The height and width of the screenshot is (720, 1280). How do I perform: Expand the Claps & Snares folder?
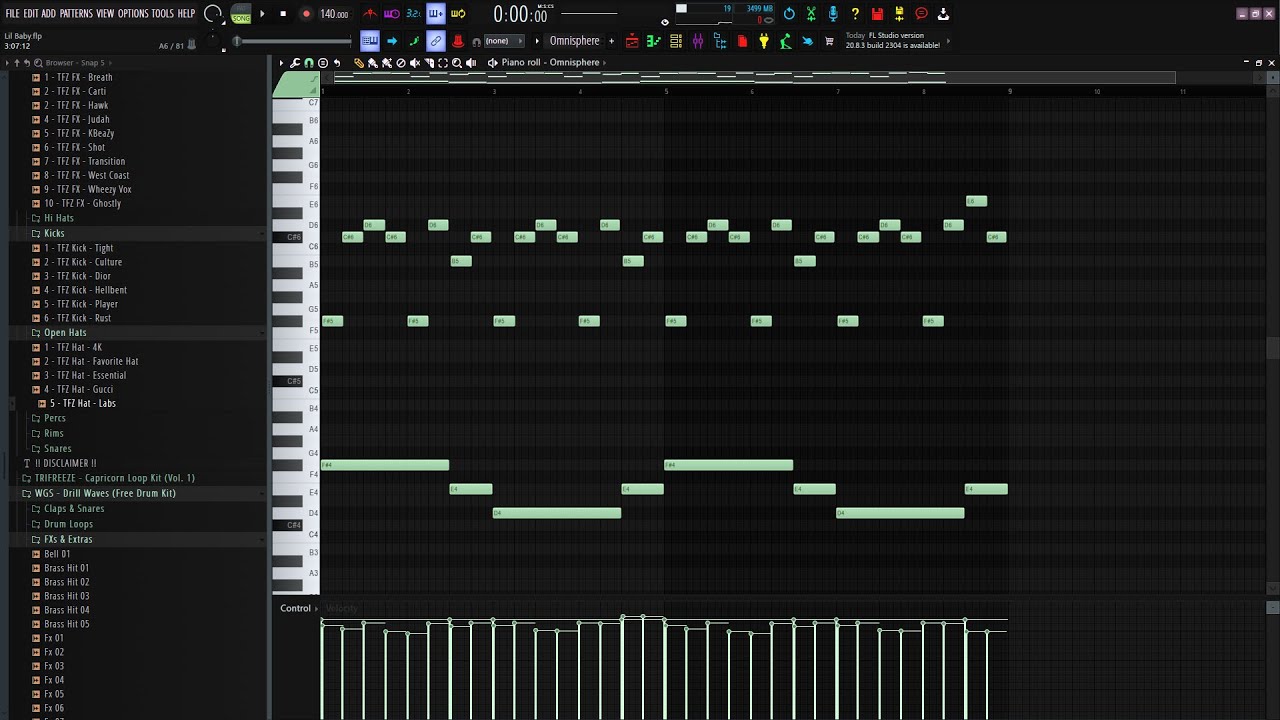coord(75,508)
